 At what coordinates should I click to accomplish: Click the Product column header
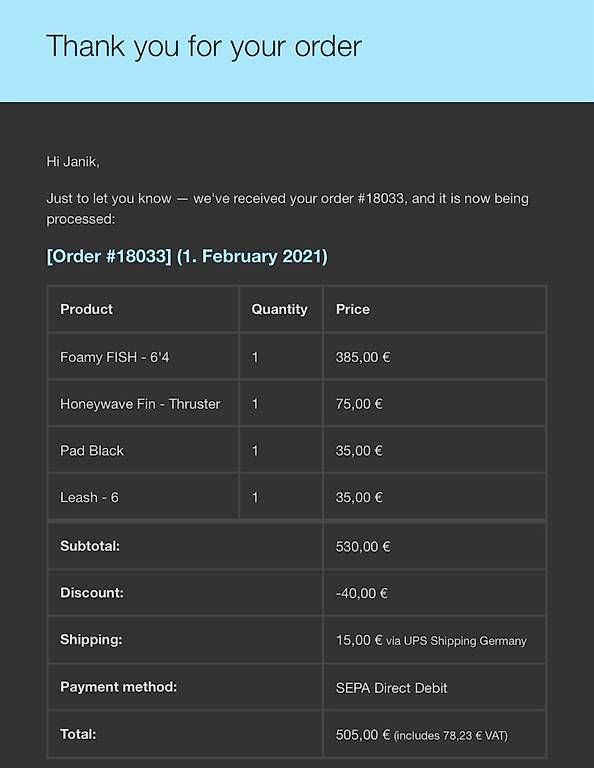(86, 309)
